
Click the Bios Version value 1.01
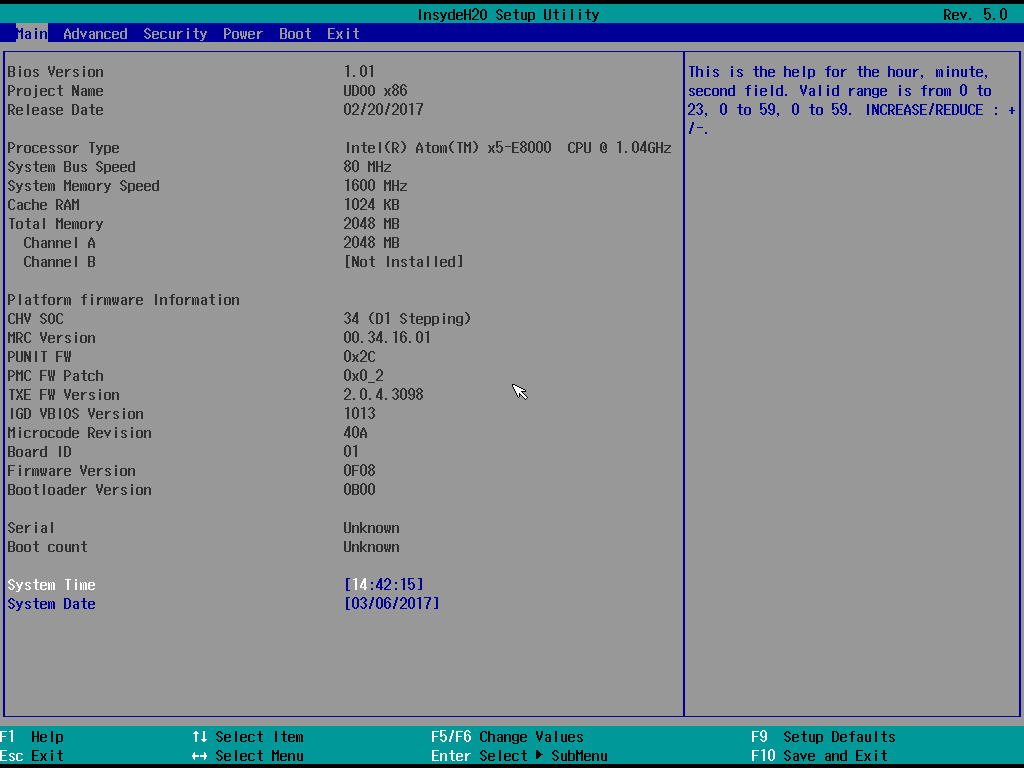[x=359, y=71]
